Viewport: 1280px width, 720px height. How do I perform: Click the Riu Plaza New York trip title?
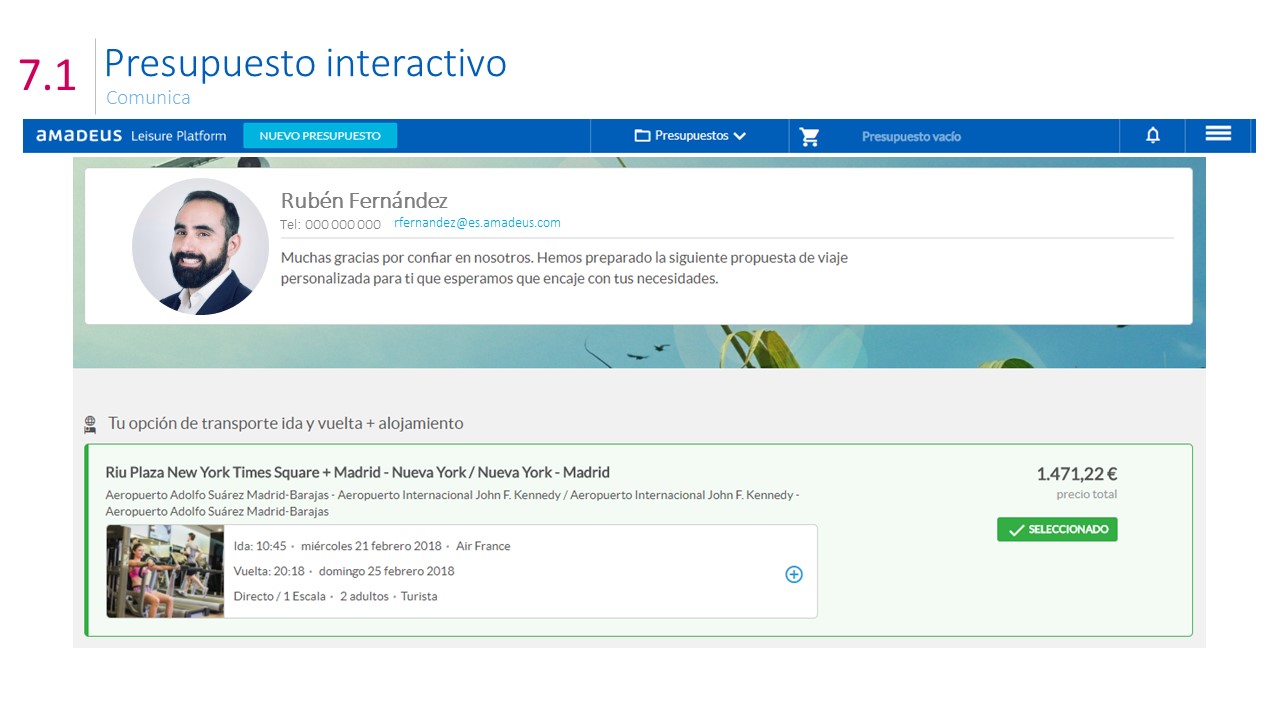(357, 472)
